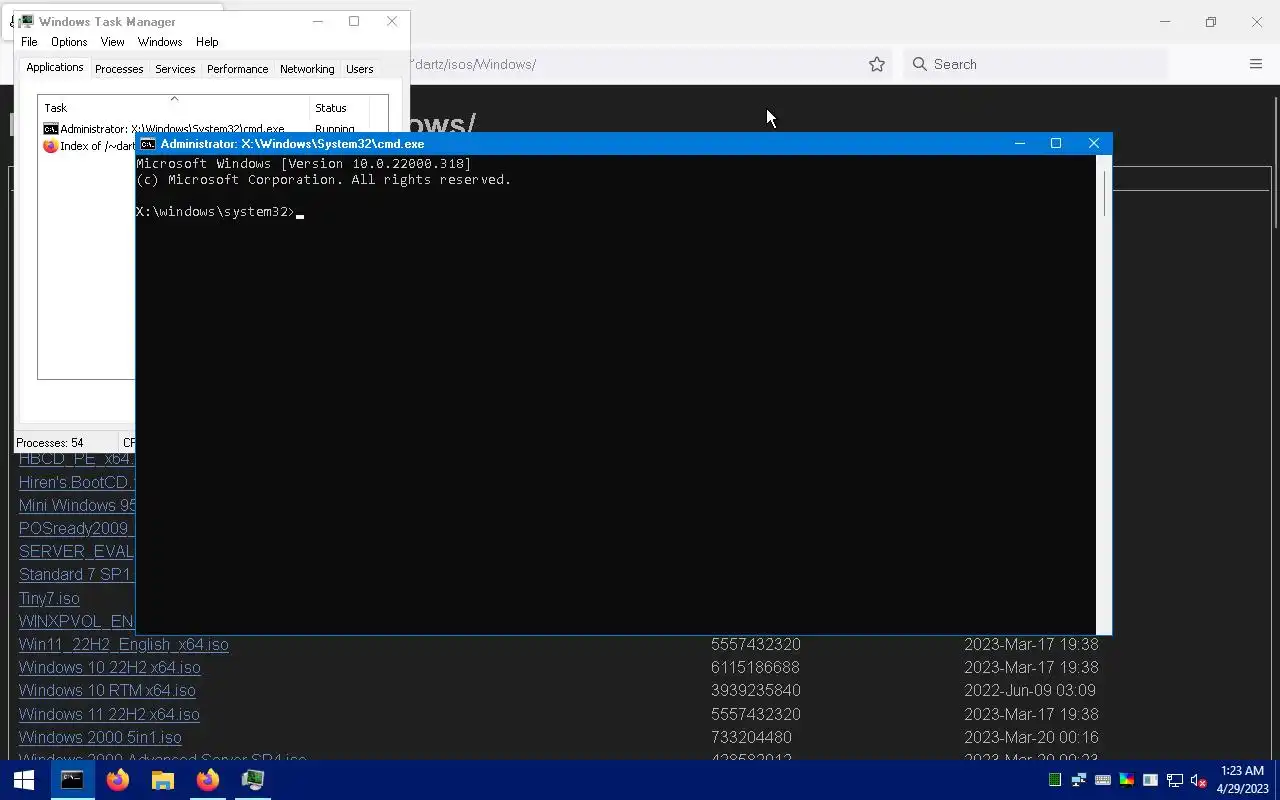Sort tasks by the Task column header
The width and height of the screenshot is (1280, 800).
pyautogui.click(x=174, y=107)
